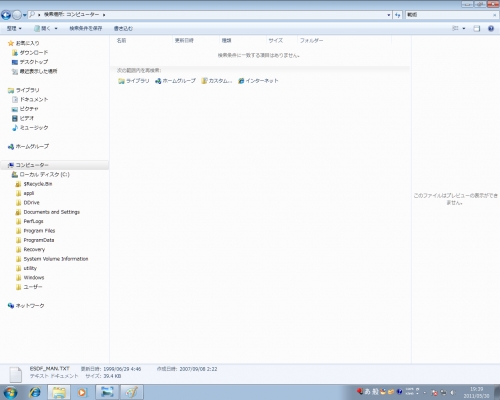Click Save search toolbar button

pos(86,28)
